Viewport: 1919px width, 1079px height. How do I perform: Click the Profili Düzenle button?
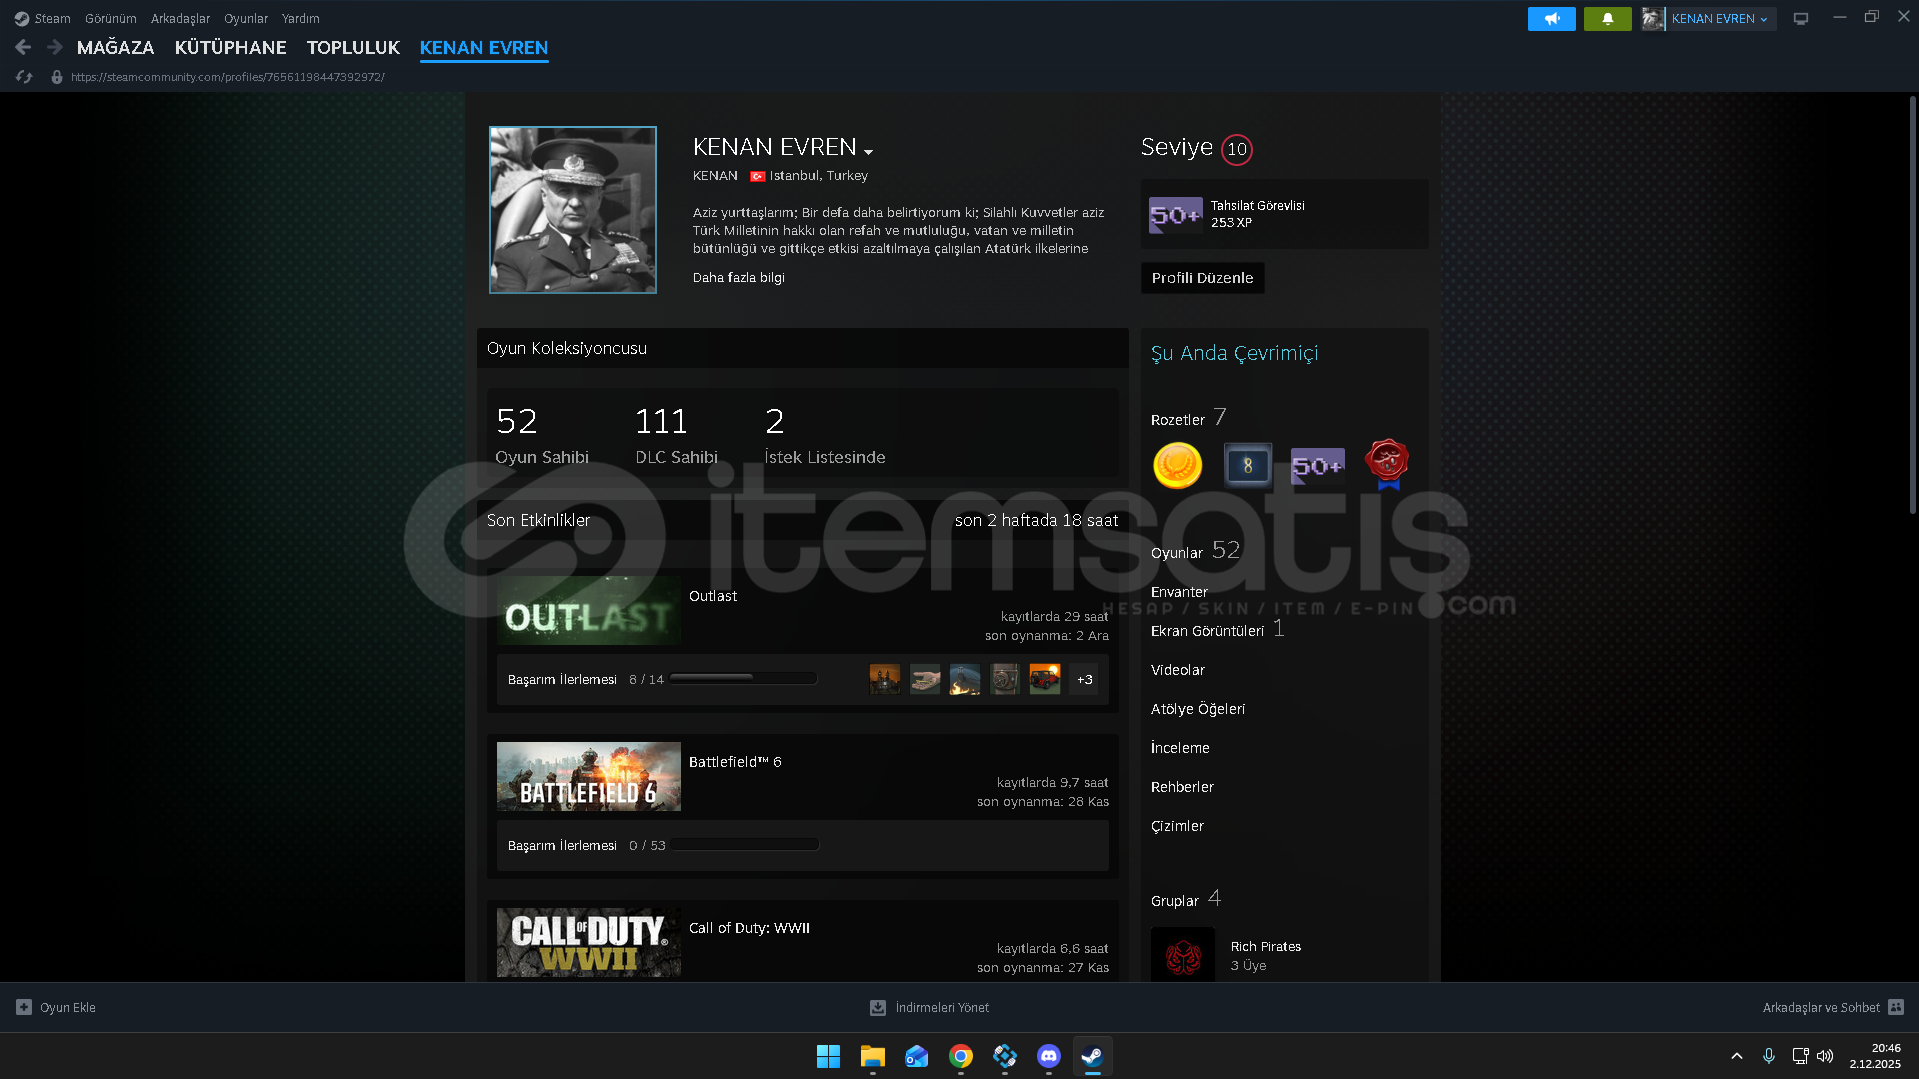[1202, 278]
